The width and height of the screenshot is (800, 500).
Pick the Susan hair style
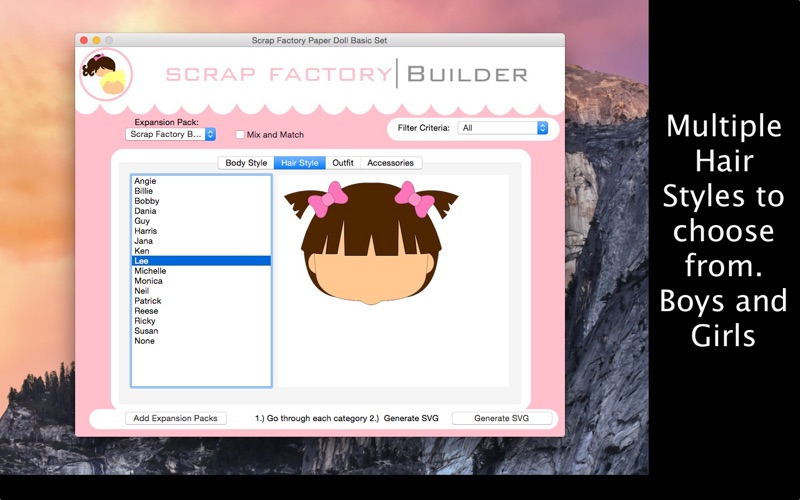pyautogui.click(x=201, y=331)
